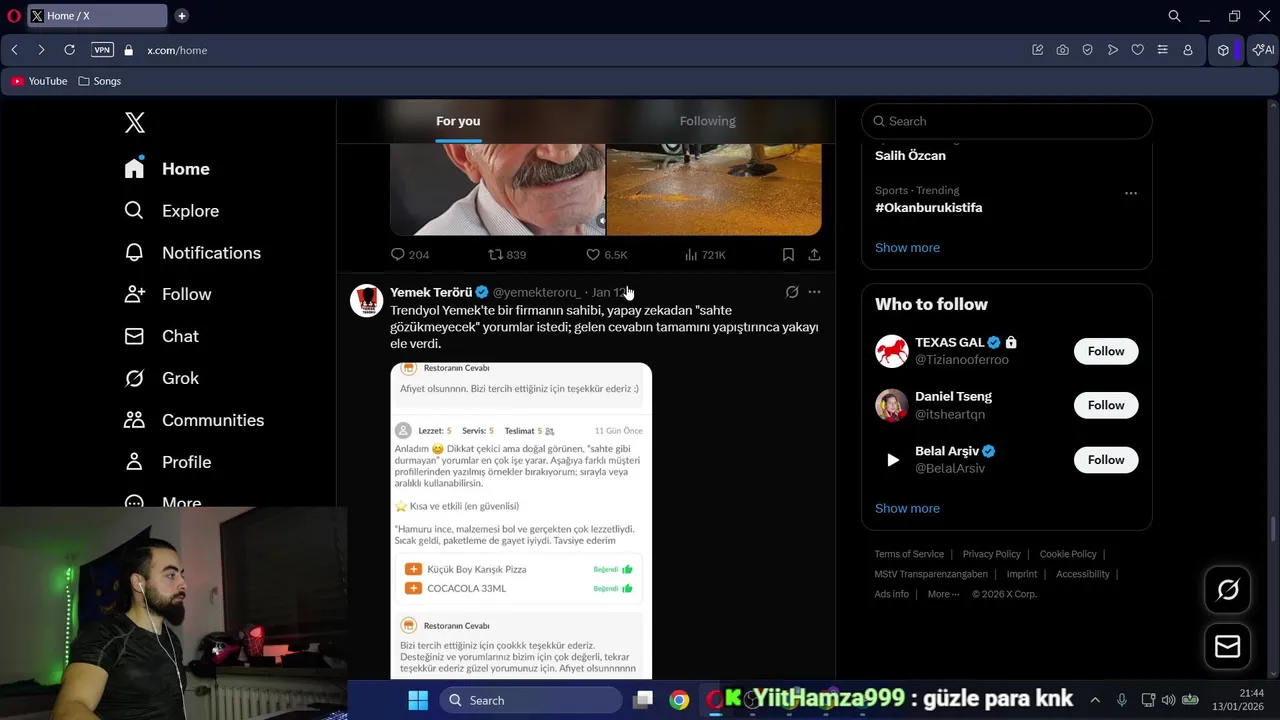Image resolution: width=1280 pixels, height=720 pixels.
Task: Open the sidebar Follow item
Action: [x=167, y=294]
